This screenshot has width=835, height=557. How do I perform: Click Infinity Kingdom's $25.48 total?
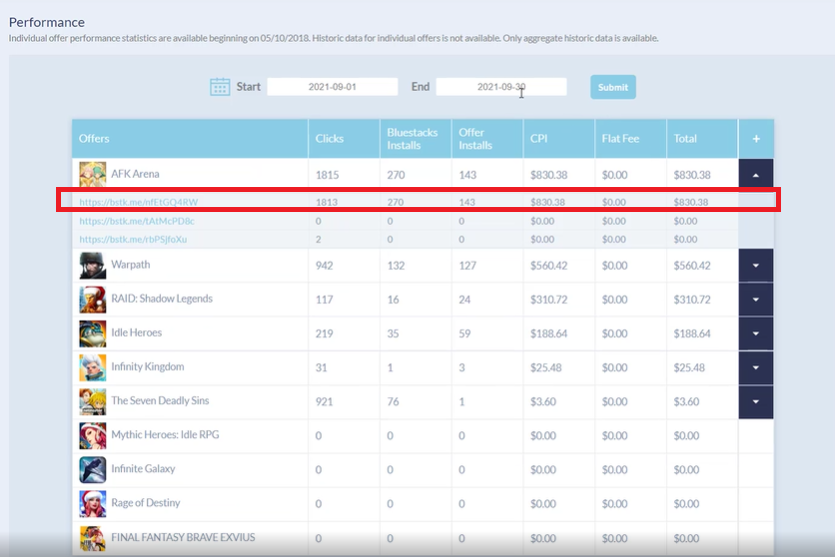[x=689, y=367]
